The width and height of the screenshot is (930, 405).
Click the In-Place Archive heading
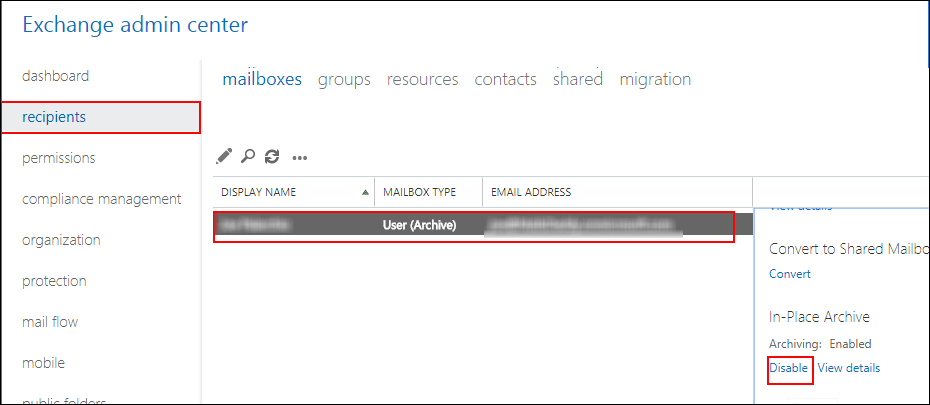pos(819,317)
